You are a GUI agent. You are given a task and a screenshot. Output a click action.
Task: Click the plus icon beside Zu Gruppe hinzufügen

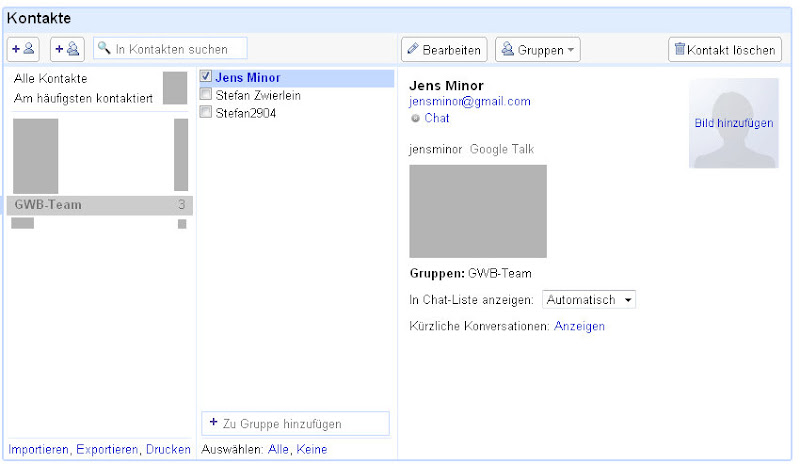213,422
